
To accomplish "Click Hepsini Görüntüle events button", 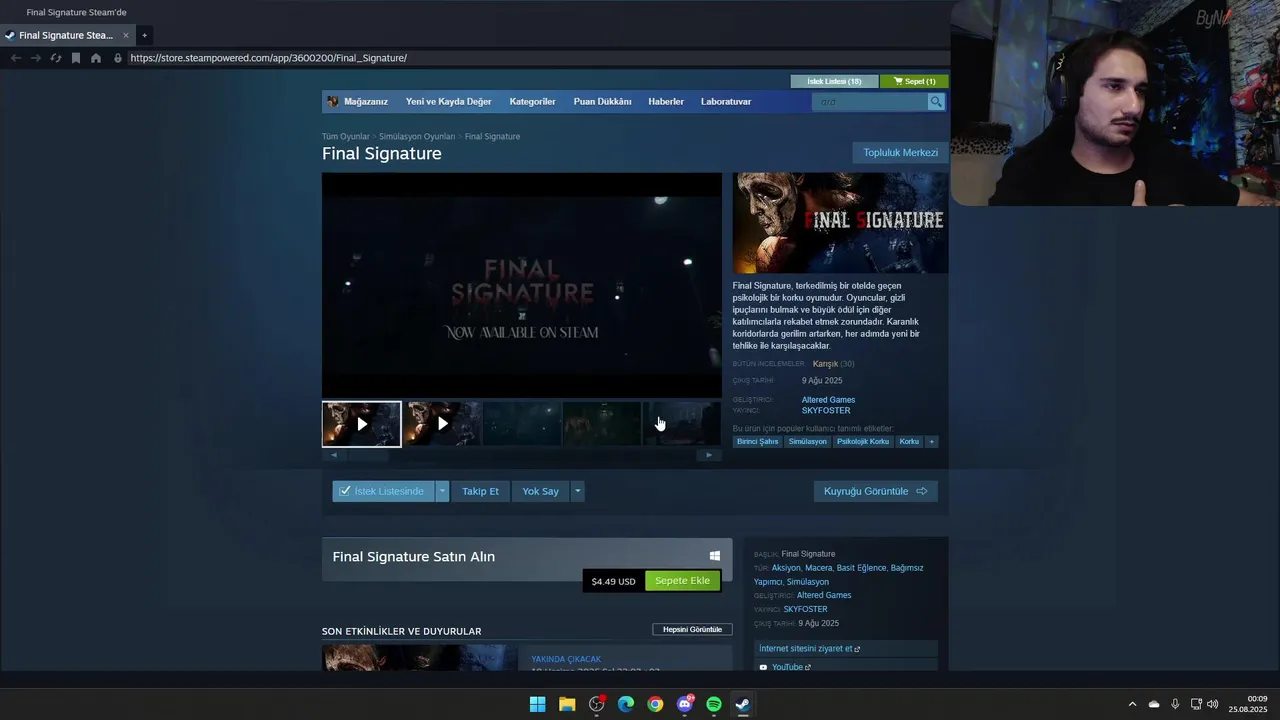I will click(x=692, y=629).
